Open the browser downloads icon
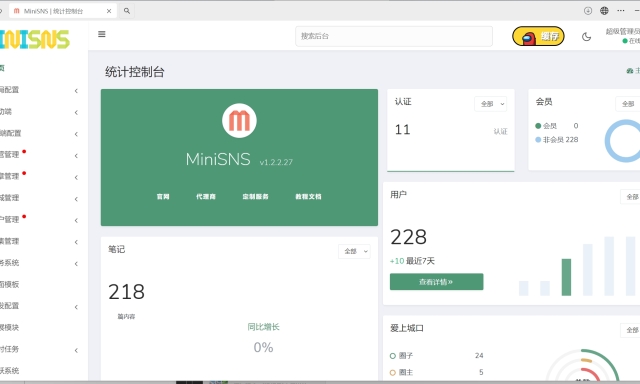Viewport: 640px width, 384px height. (588, 11)
